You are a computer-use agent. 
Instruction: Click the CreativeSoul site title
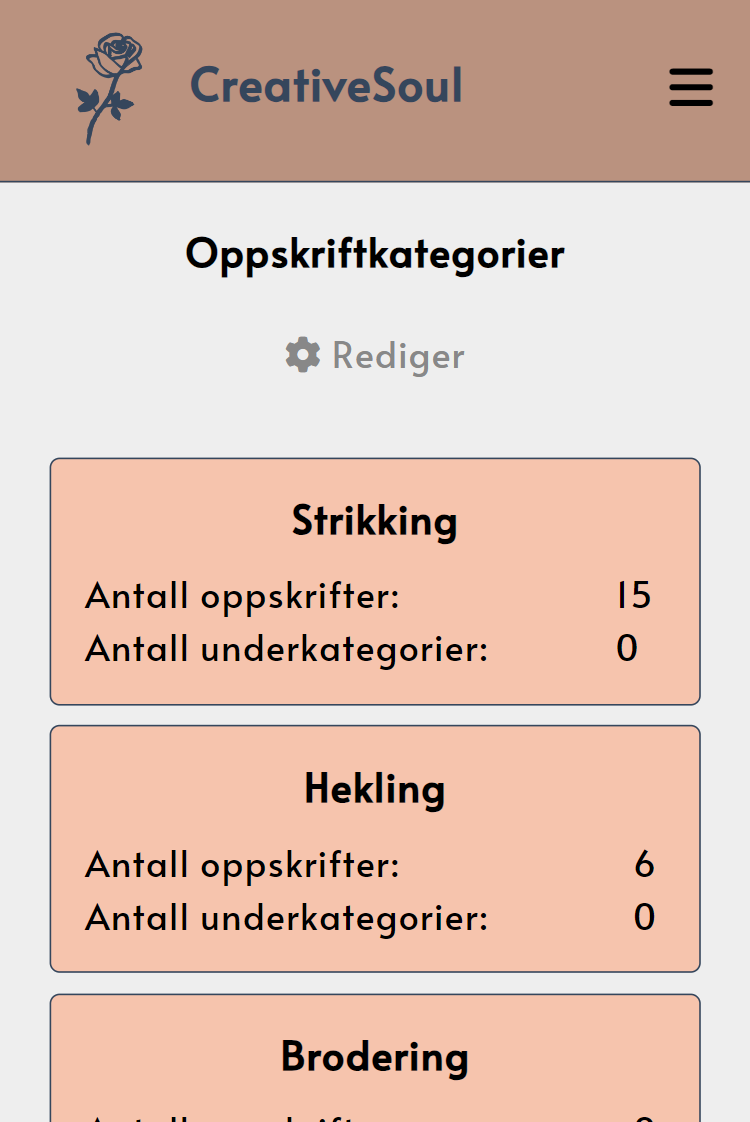click(325, 86)
